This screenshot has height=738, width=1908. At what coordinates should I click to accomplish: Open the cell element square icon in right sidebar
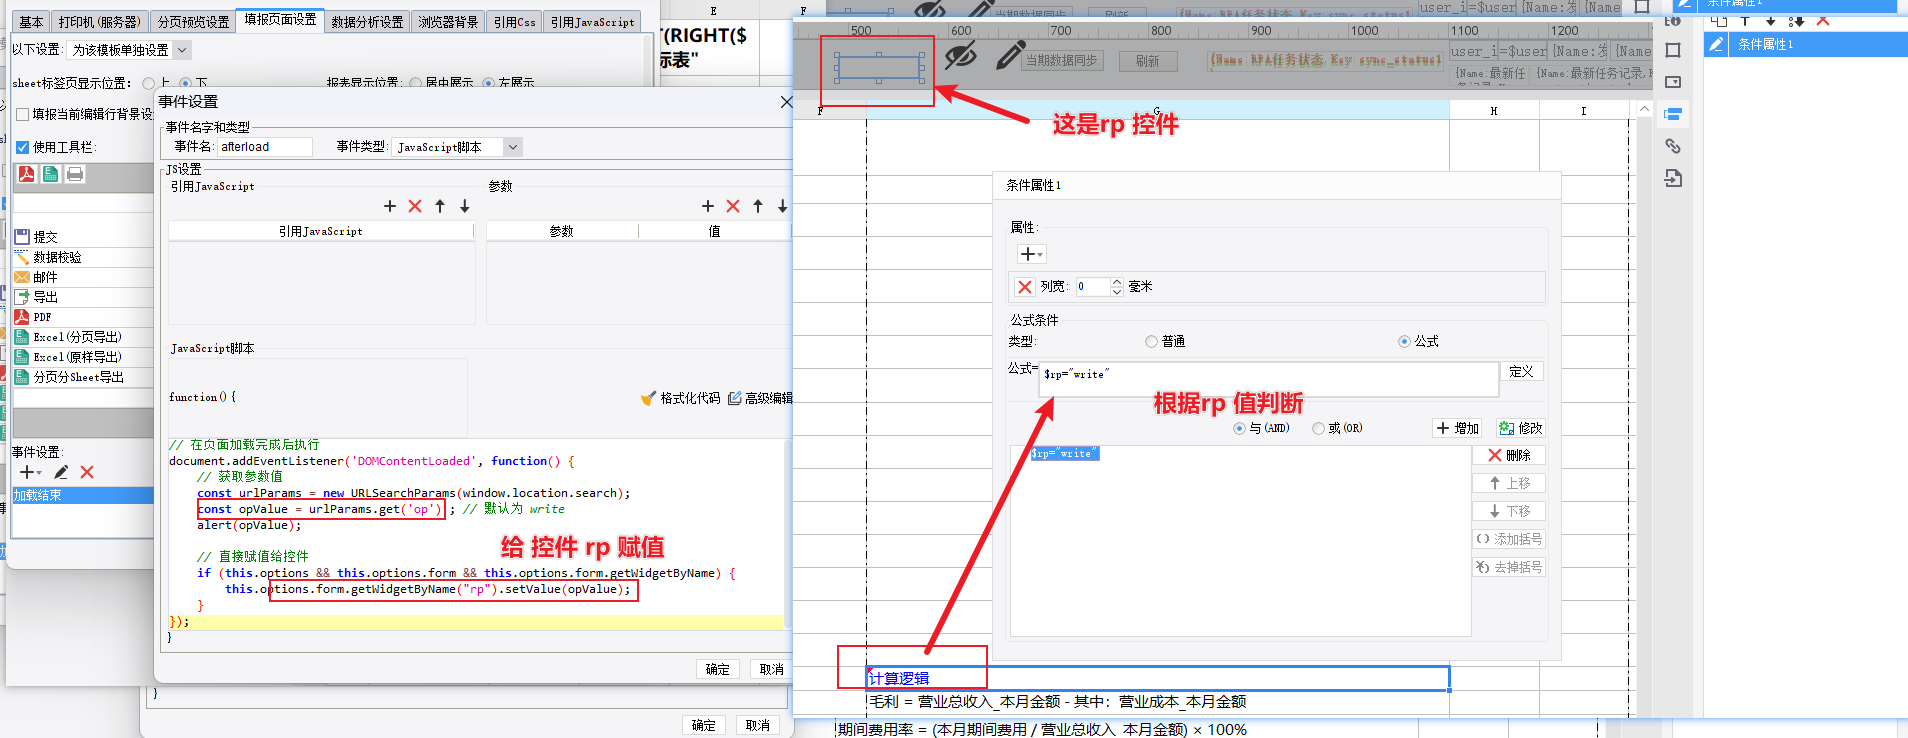tap(1673, 50)
